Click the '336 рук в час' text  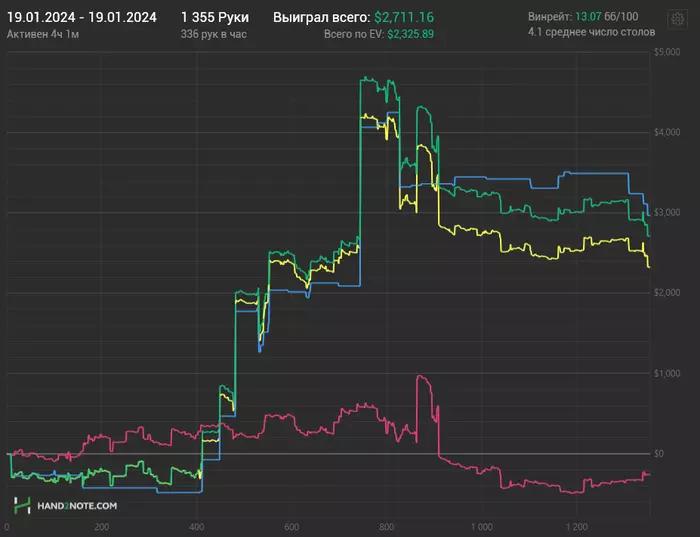[214, 34]
